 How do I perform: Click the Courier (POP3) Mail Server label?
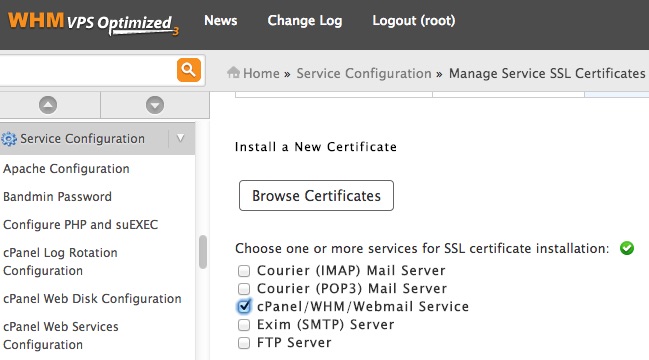tap(352, 288)
